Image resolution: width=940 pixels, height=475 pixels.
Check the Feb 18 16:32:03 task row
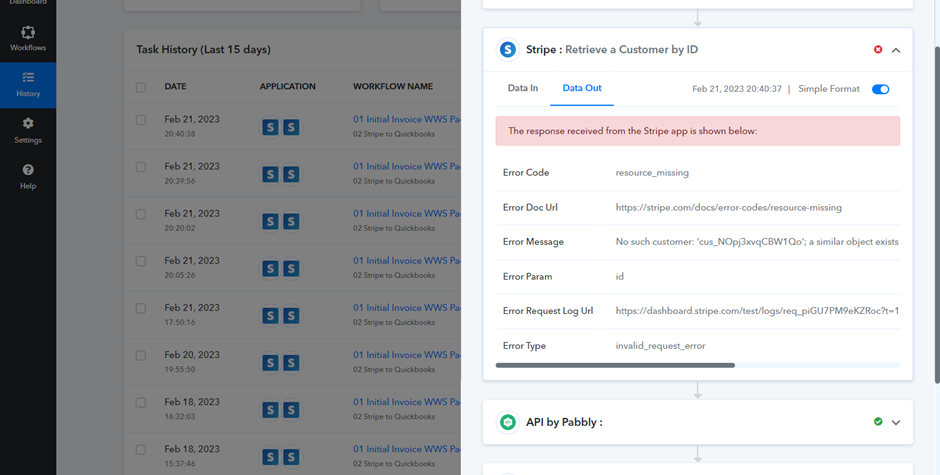(x=141, y=402)
